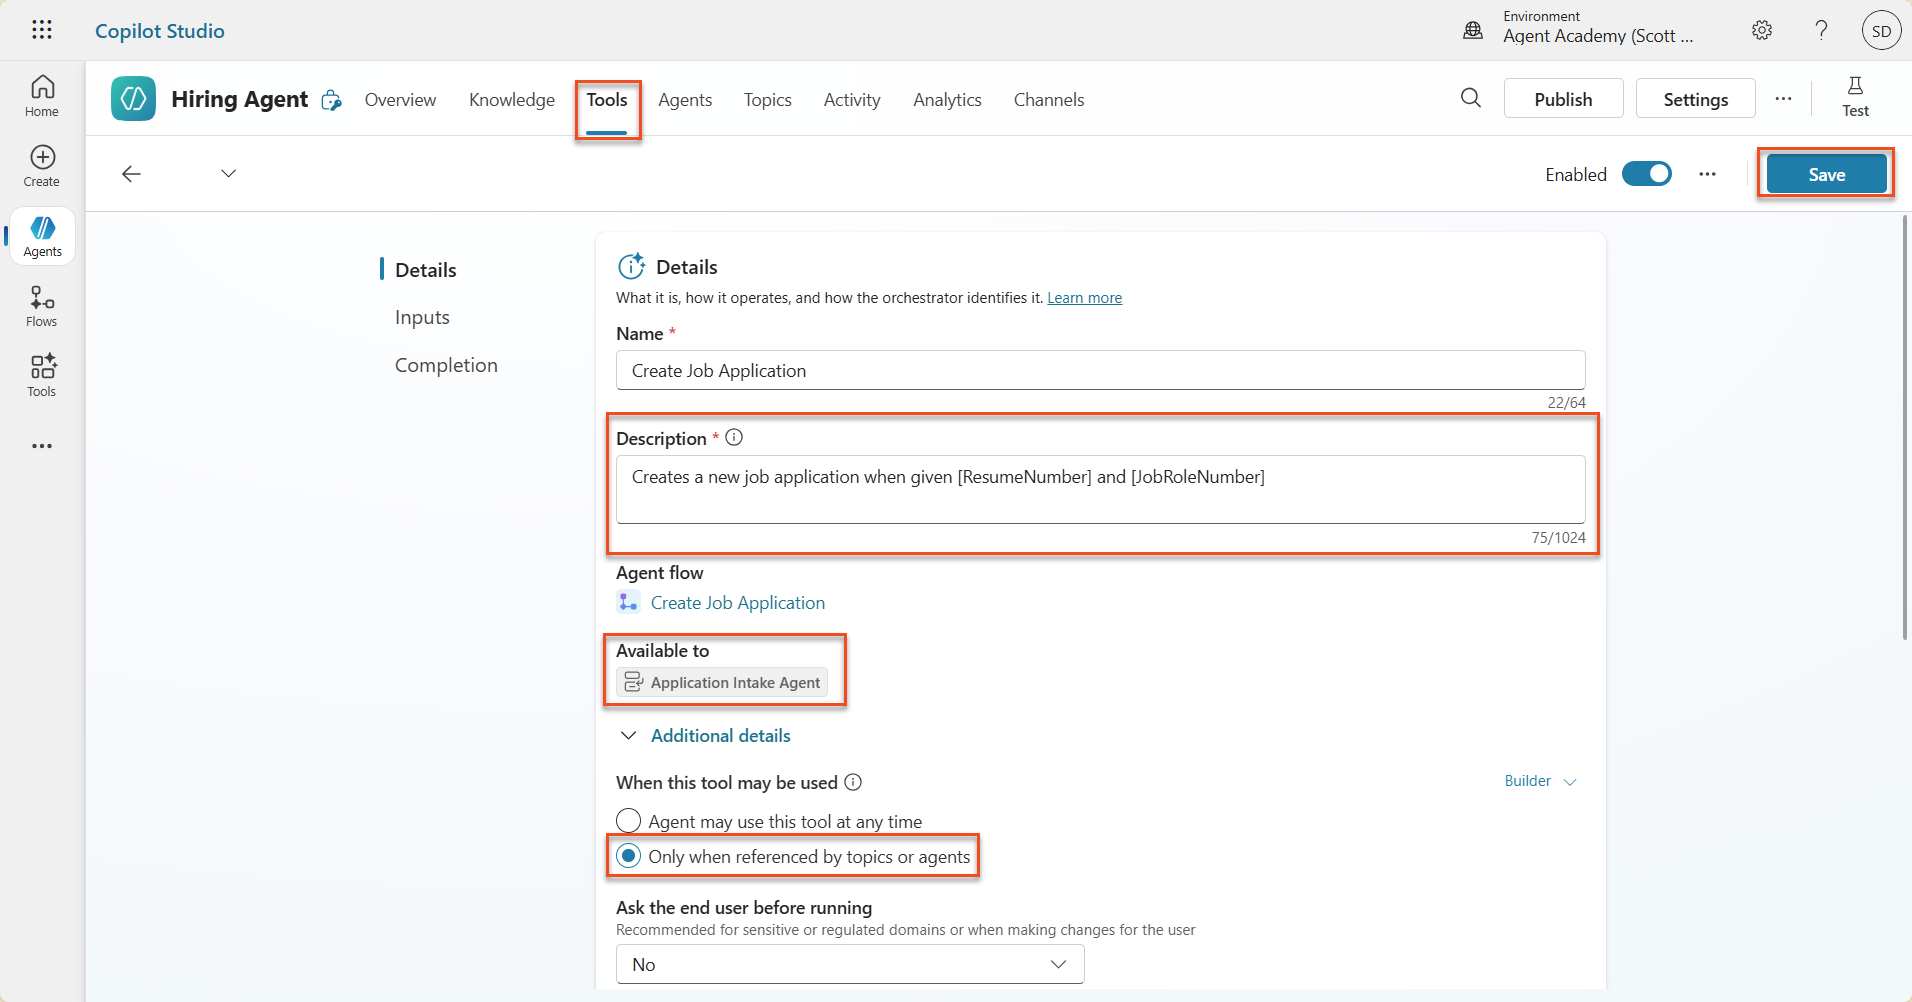This screenshot has width=1912, height=1002.
Task: Open the Test pane with the beaker icon
Action: tap(1856, 97)
